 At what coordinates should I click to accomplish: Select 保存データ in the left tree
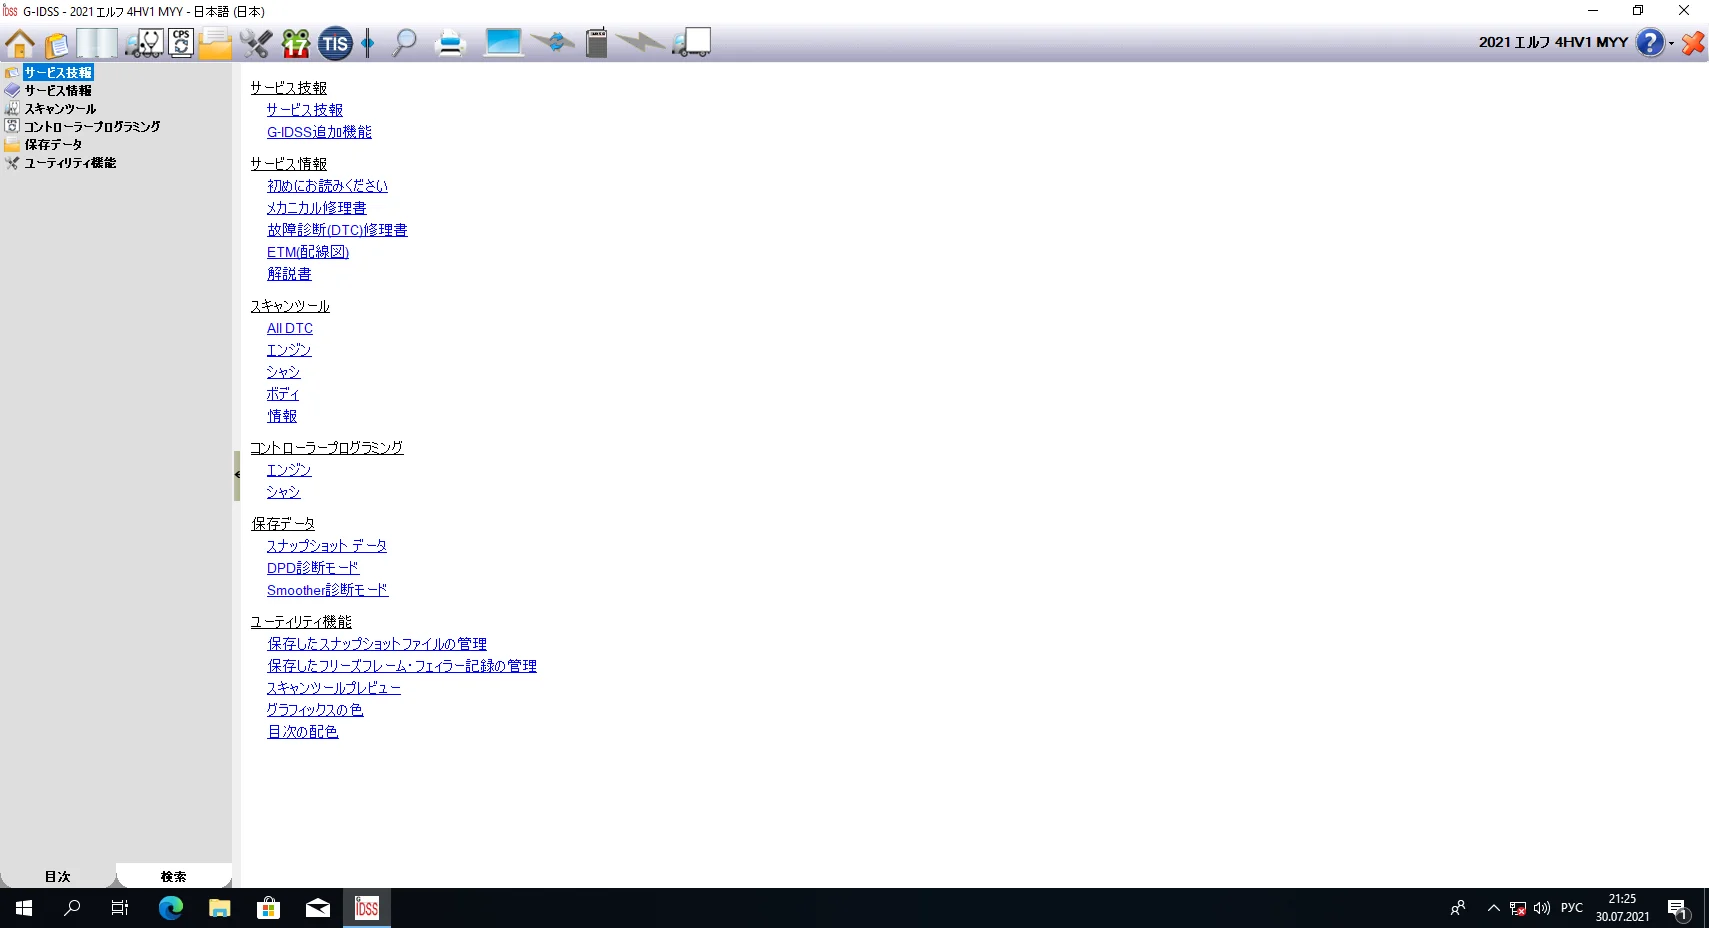coord(53,145)
